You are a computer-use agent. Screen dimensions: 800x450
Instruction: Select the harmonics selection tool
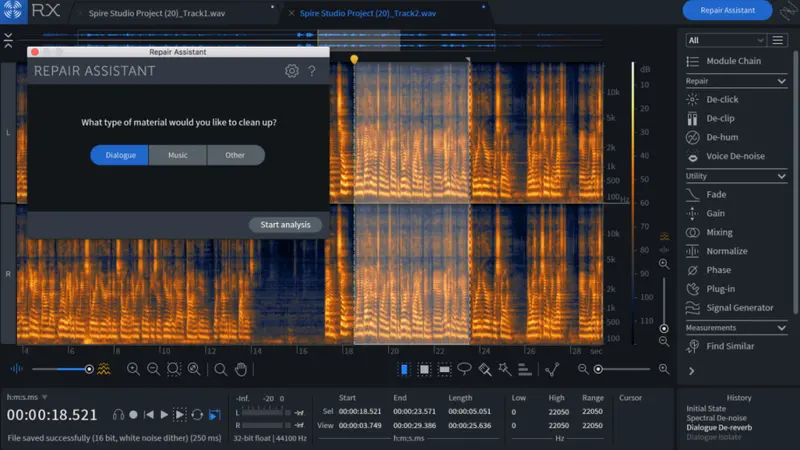524,369
